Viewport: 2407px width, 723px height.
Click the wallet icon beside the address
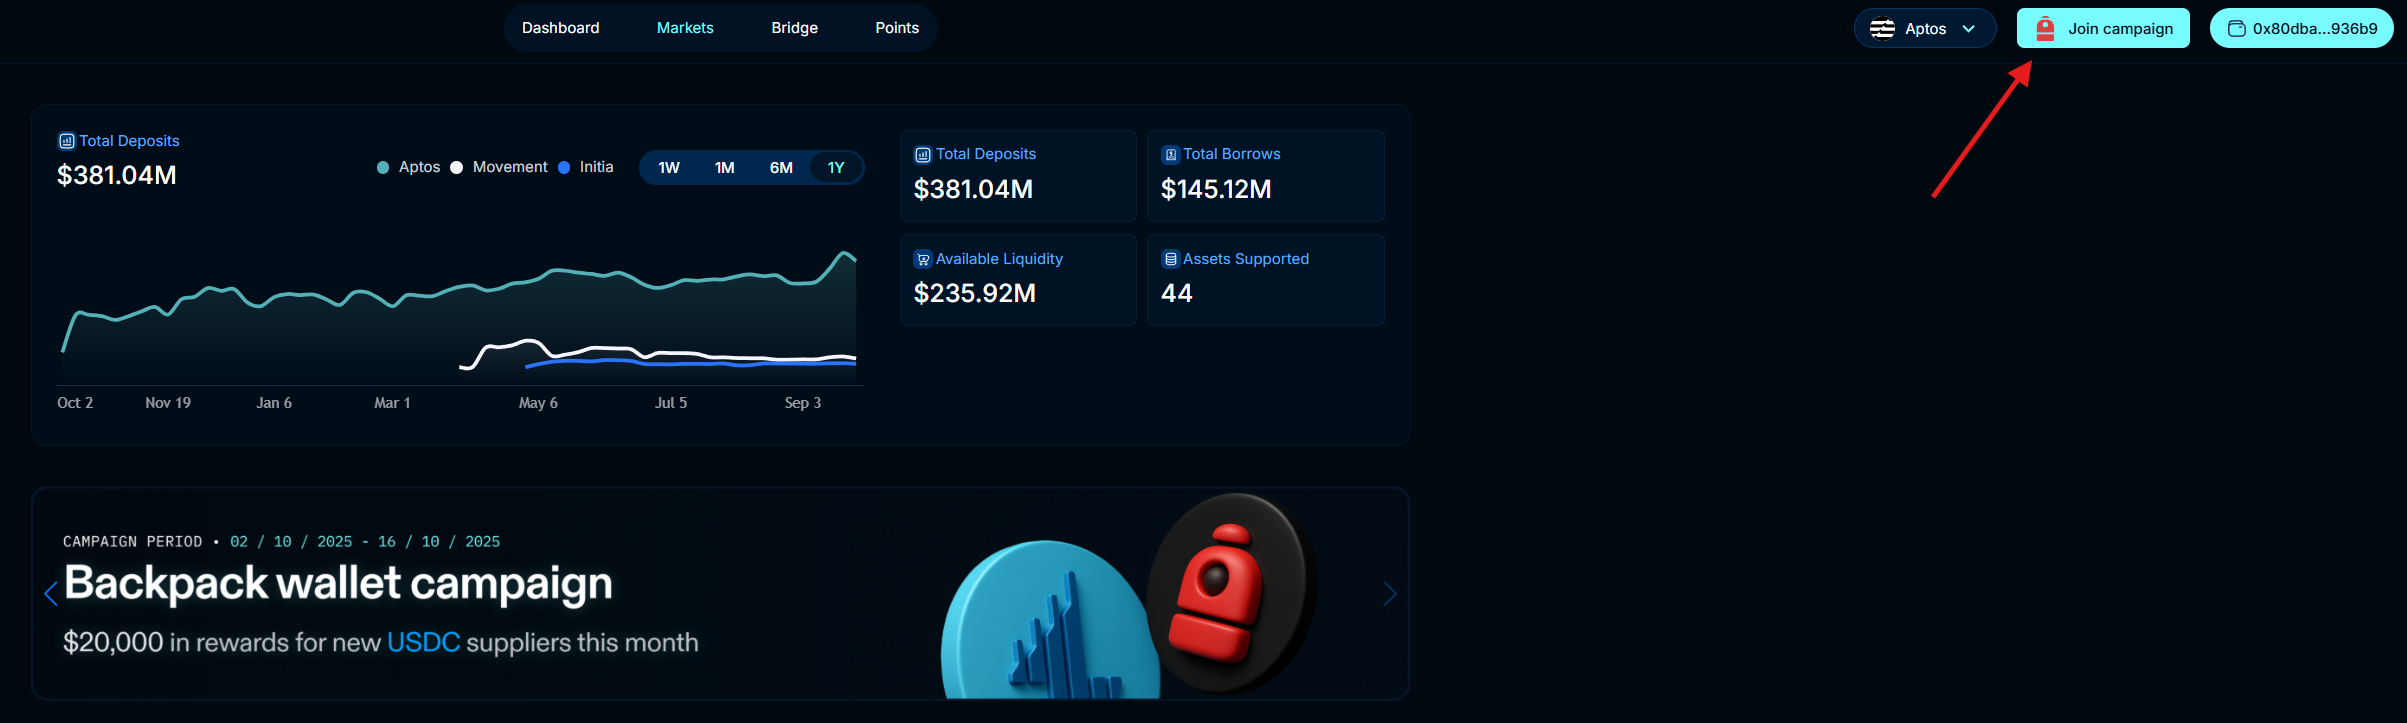tap(2236, 29)
